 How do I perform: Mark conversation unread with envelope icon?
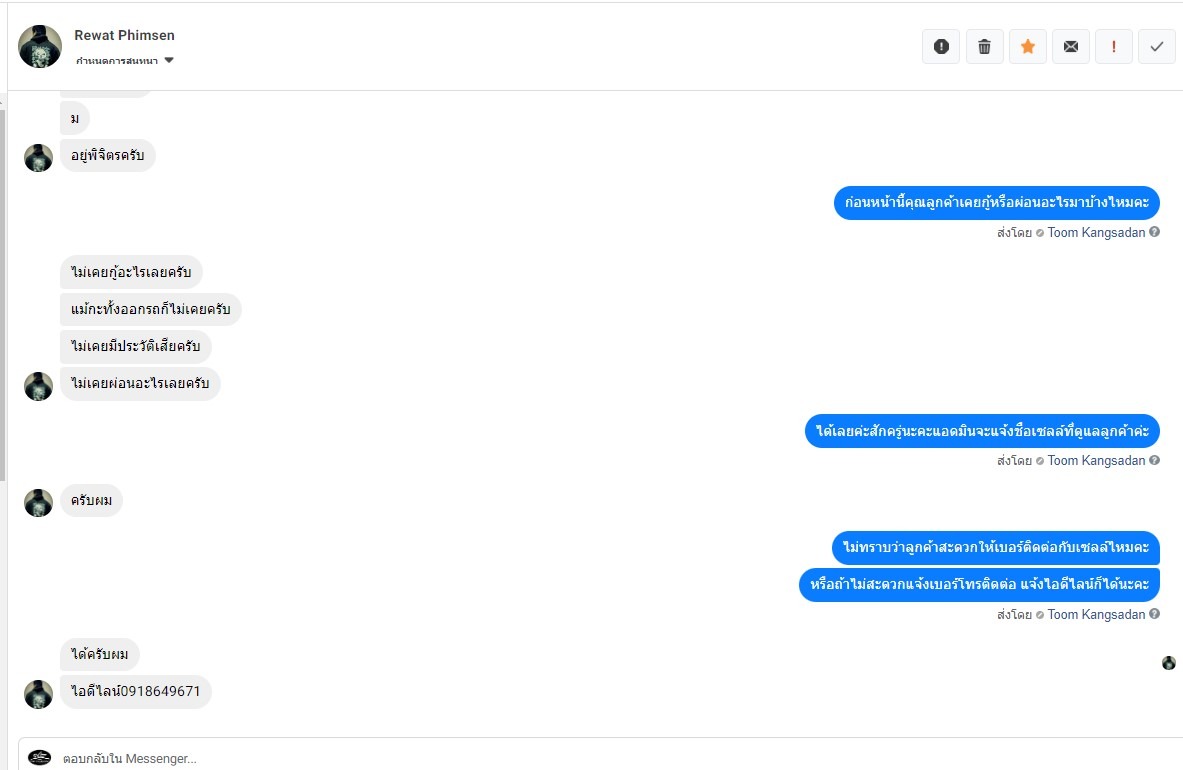click(1071, 46)
